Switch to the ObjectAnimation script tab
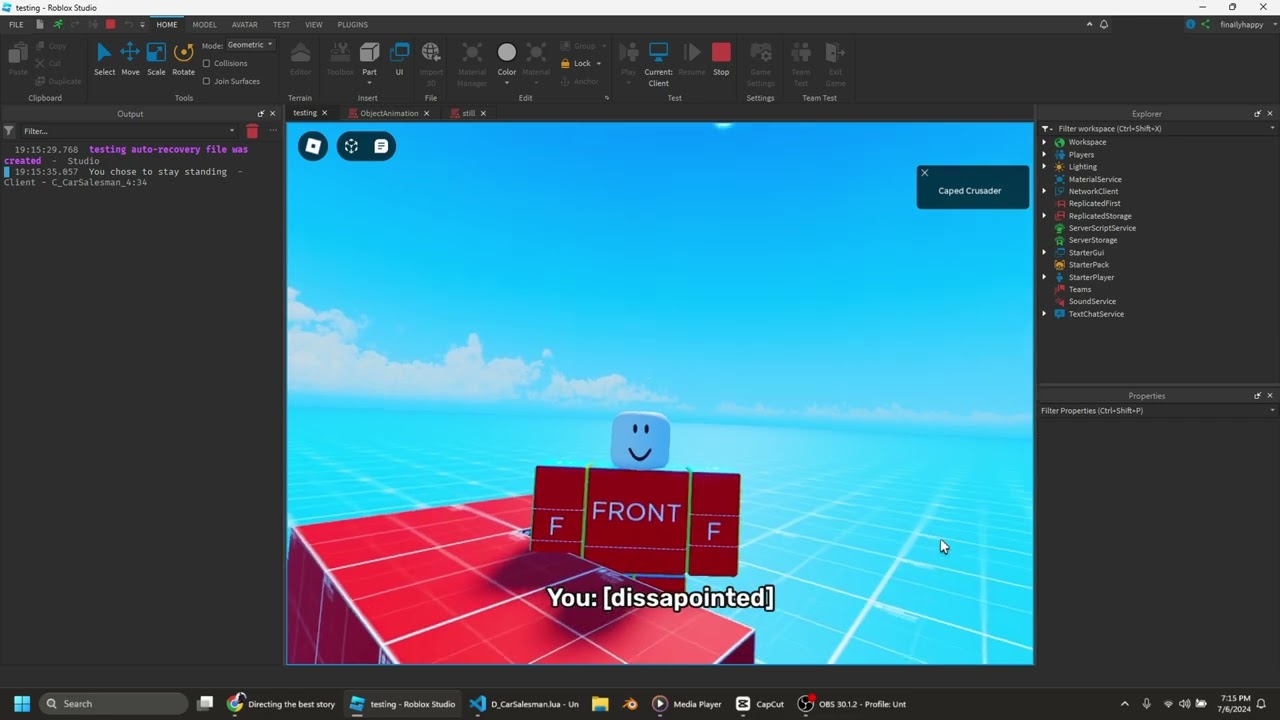Screen dimensions: 1280x720 (x=389, y=113)
